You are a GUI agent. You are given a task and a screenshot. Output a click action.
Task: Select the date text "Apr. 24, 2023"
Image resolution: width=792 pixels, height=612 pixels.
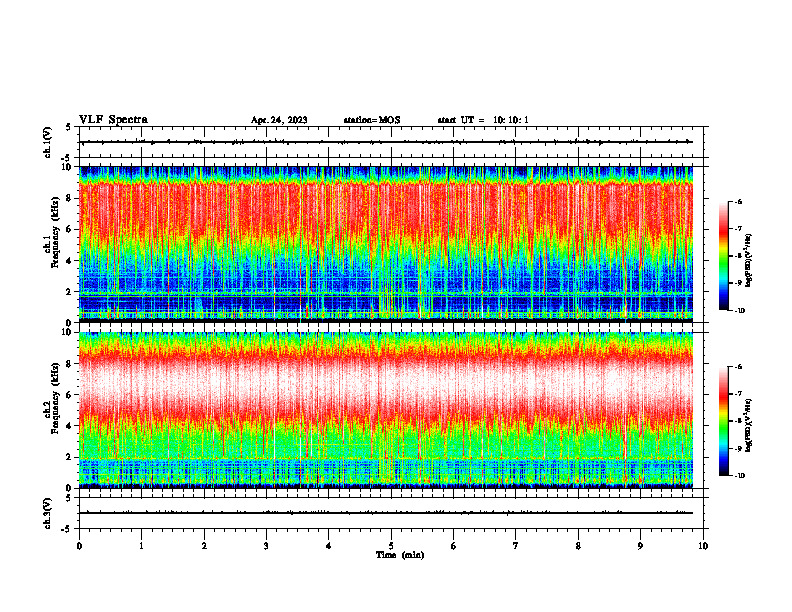point(279,120)
